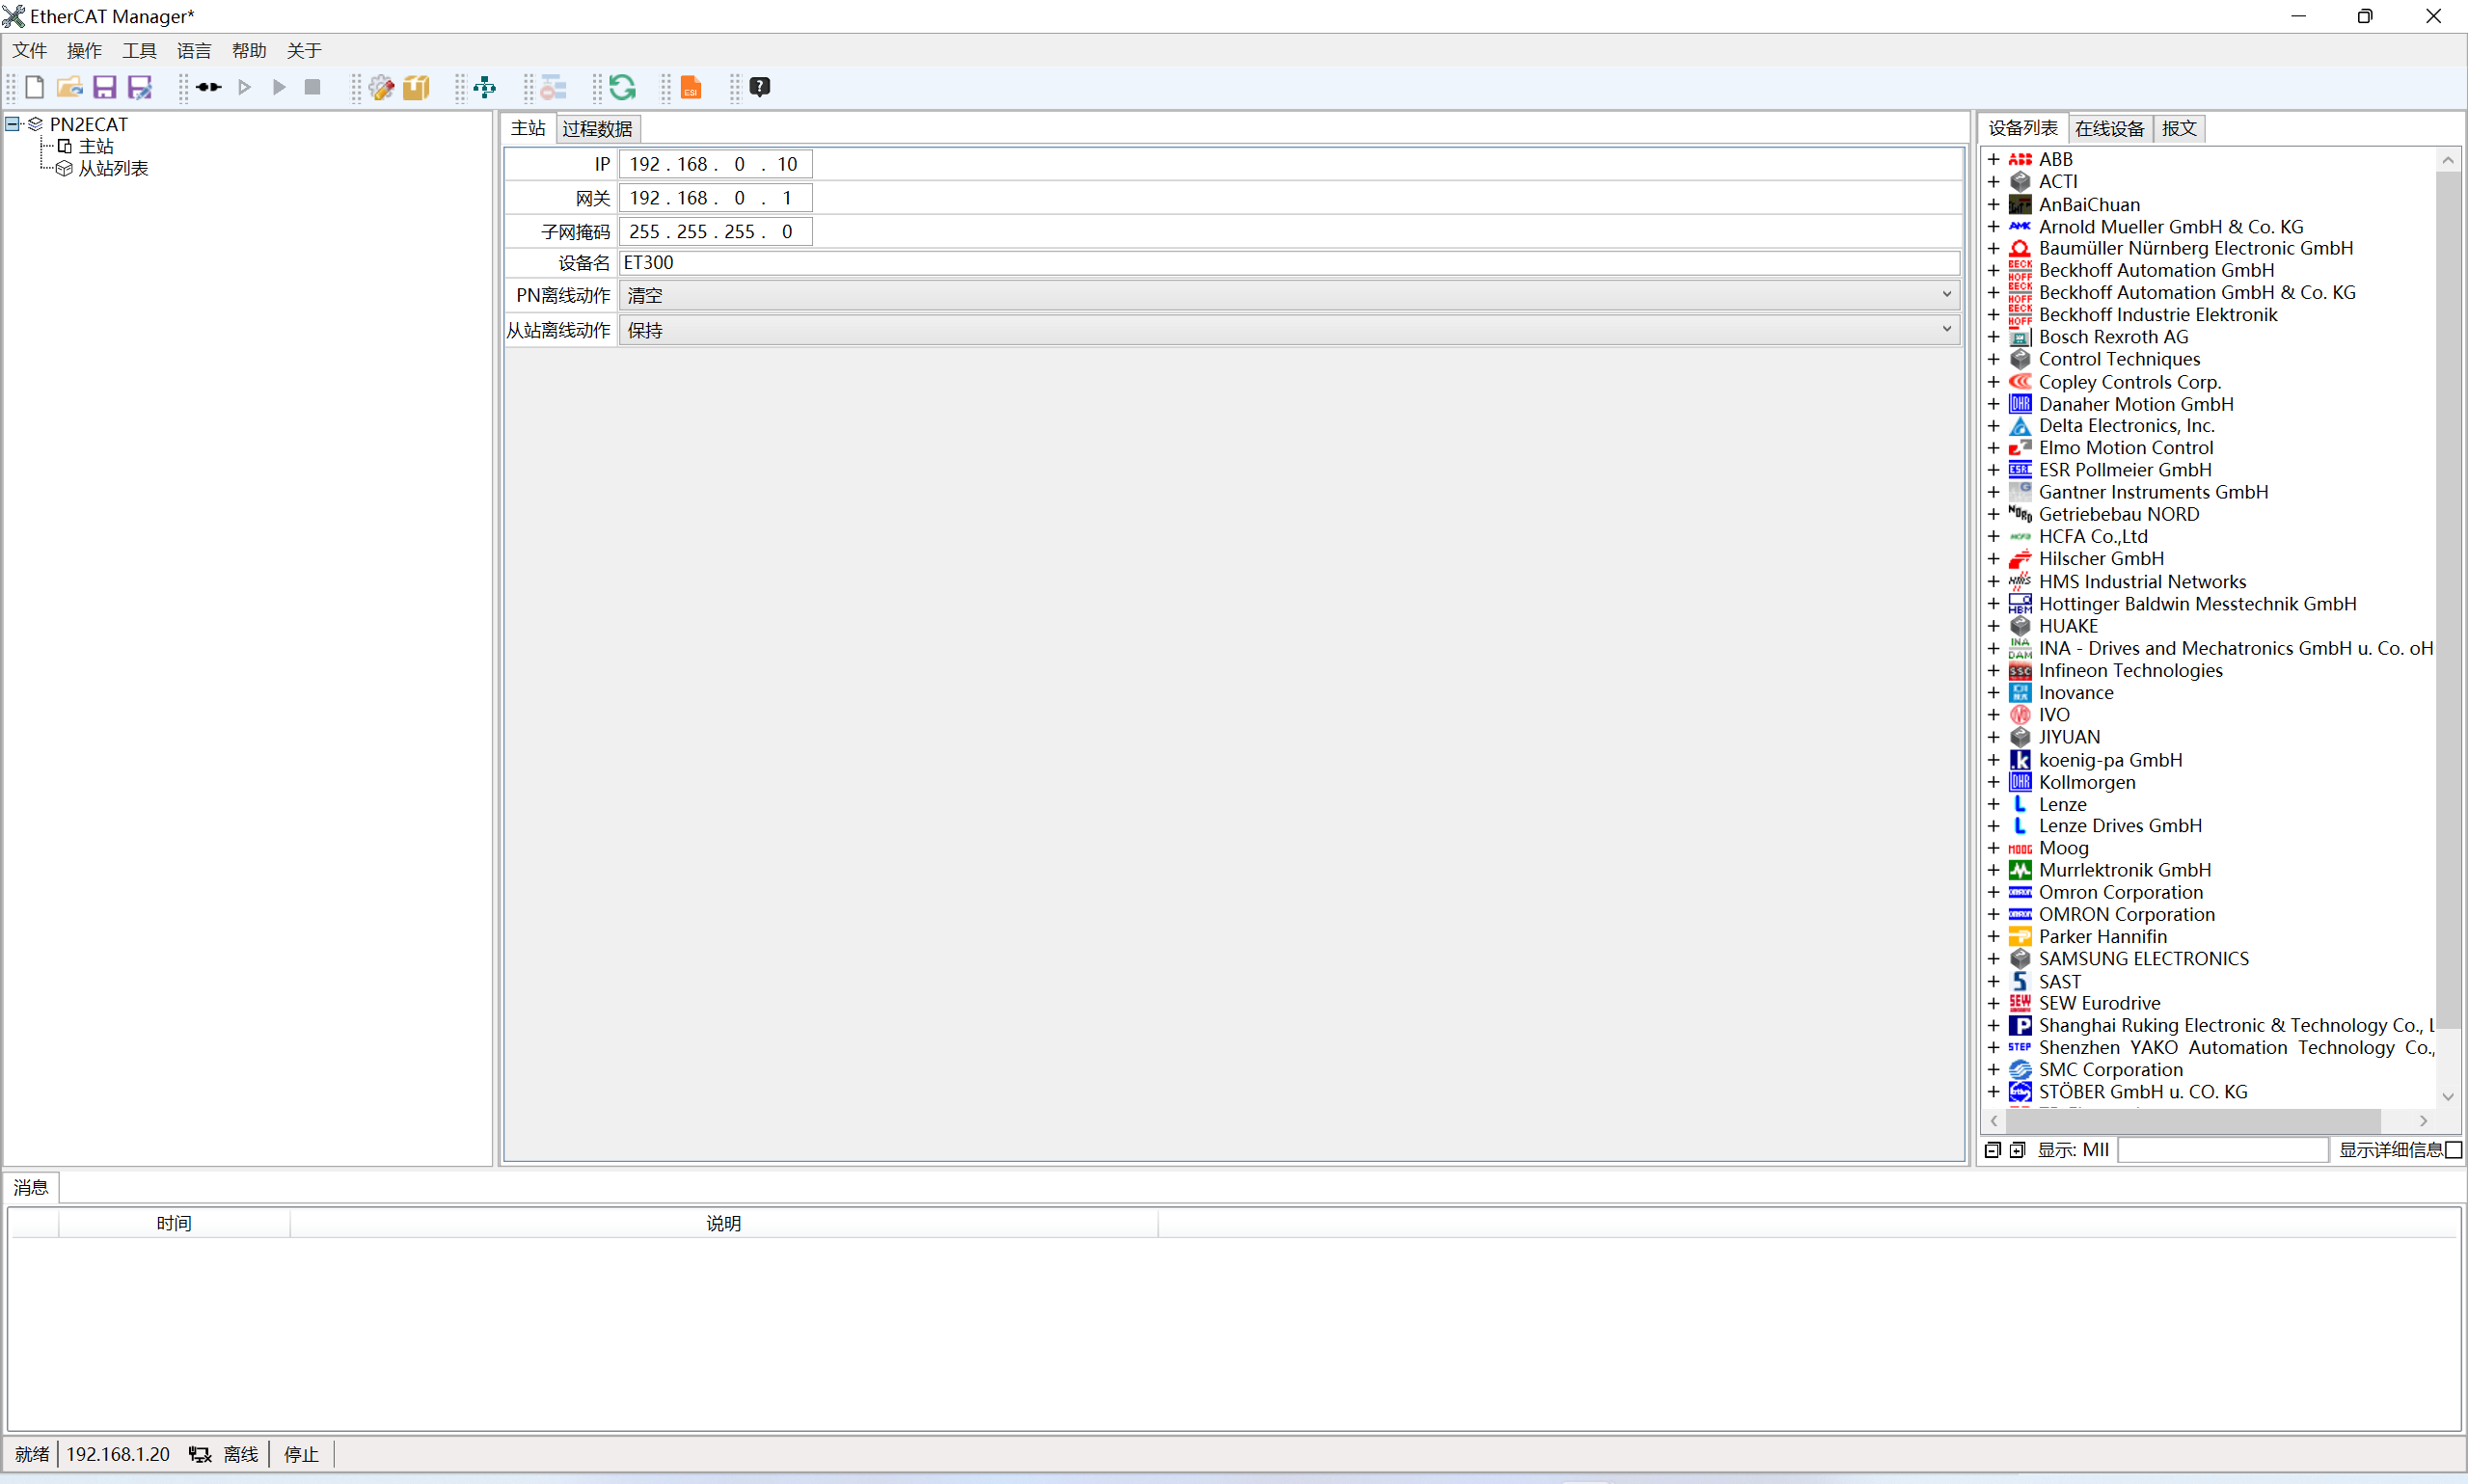
Task: Click the Inovance vendor icon
Action: click(2020, 693)
